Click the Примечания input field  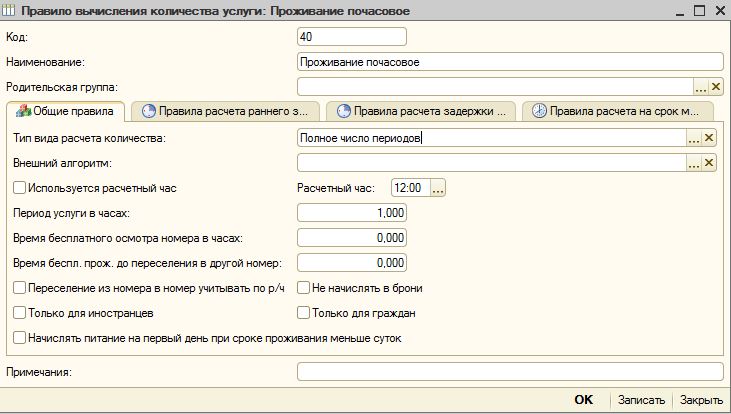(510, 372)
